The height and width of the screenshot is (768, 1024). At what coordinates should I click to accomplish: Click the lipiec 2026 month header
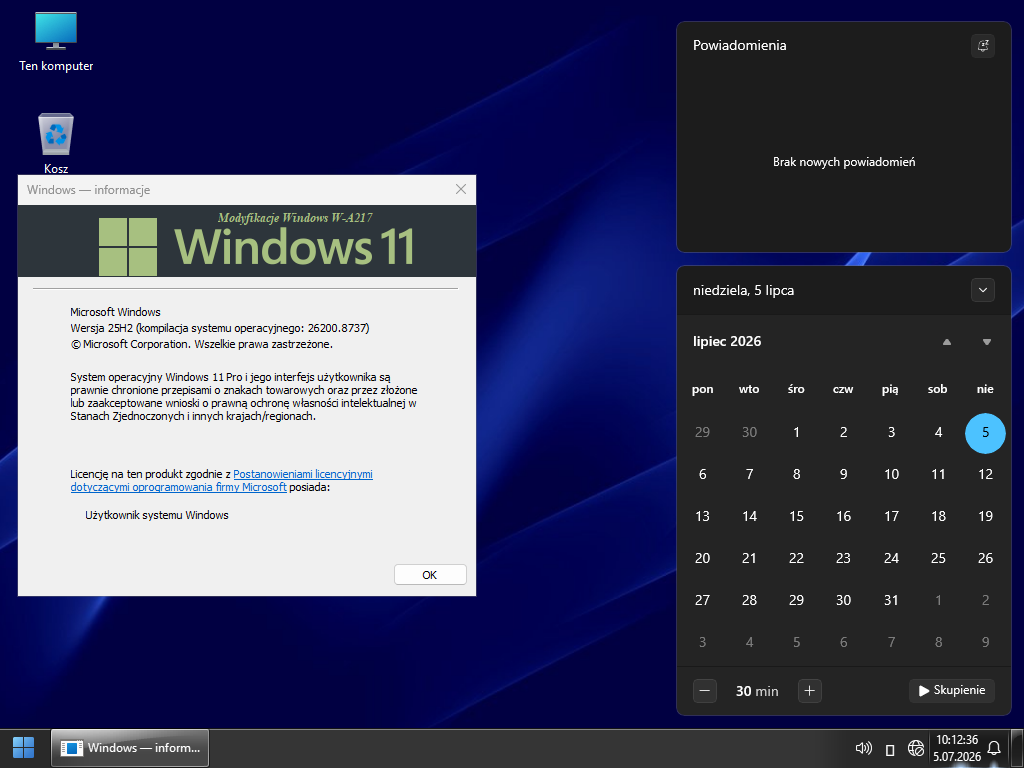727,342
